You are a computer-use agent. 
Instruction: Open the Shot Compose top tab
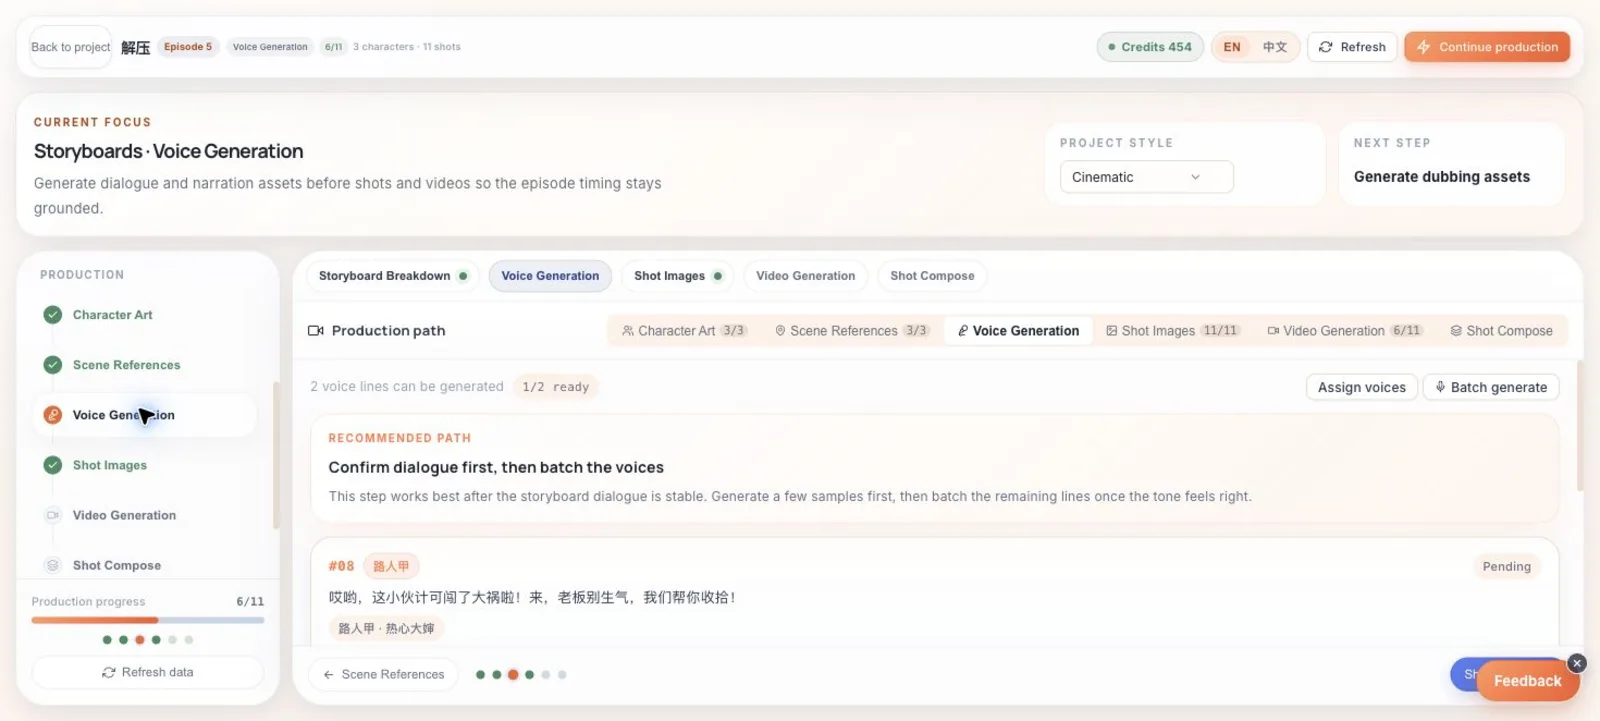(x=932, y=276)
